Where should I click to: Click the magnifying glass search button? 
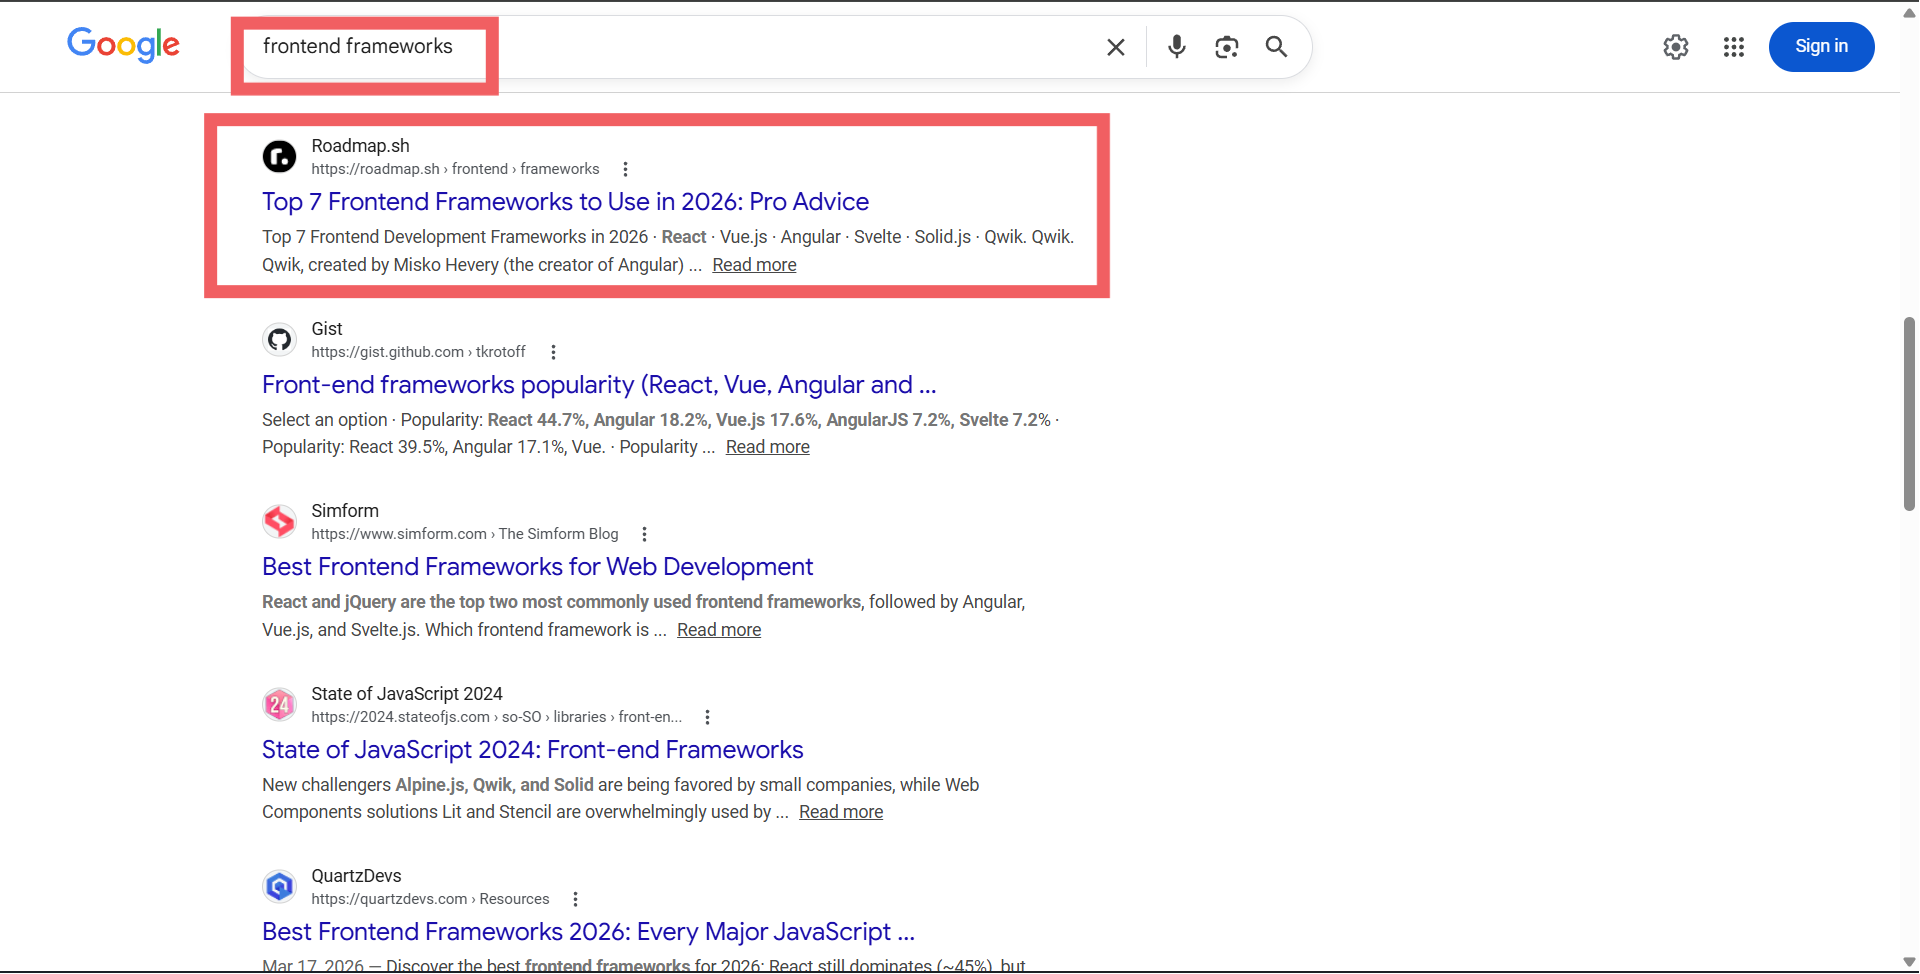coord(1276,46)
